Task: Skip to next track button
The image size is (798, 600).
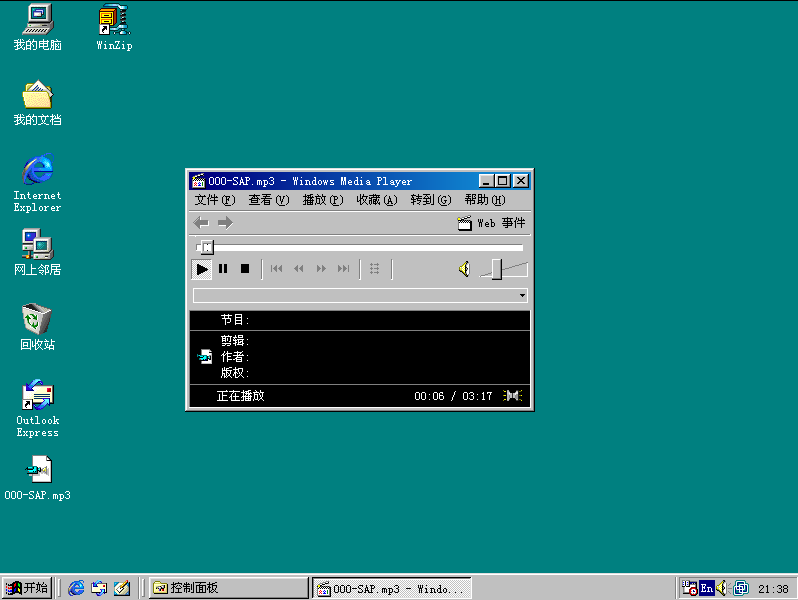Action: [x=344, y=269]
